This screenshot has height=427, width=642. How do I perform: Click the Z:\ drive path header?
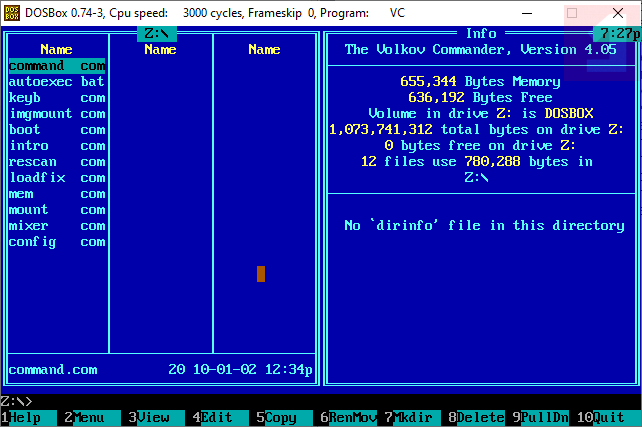pos(157,34)
